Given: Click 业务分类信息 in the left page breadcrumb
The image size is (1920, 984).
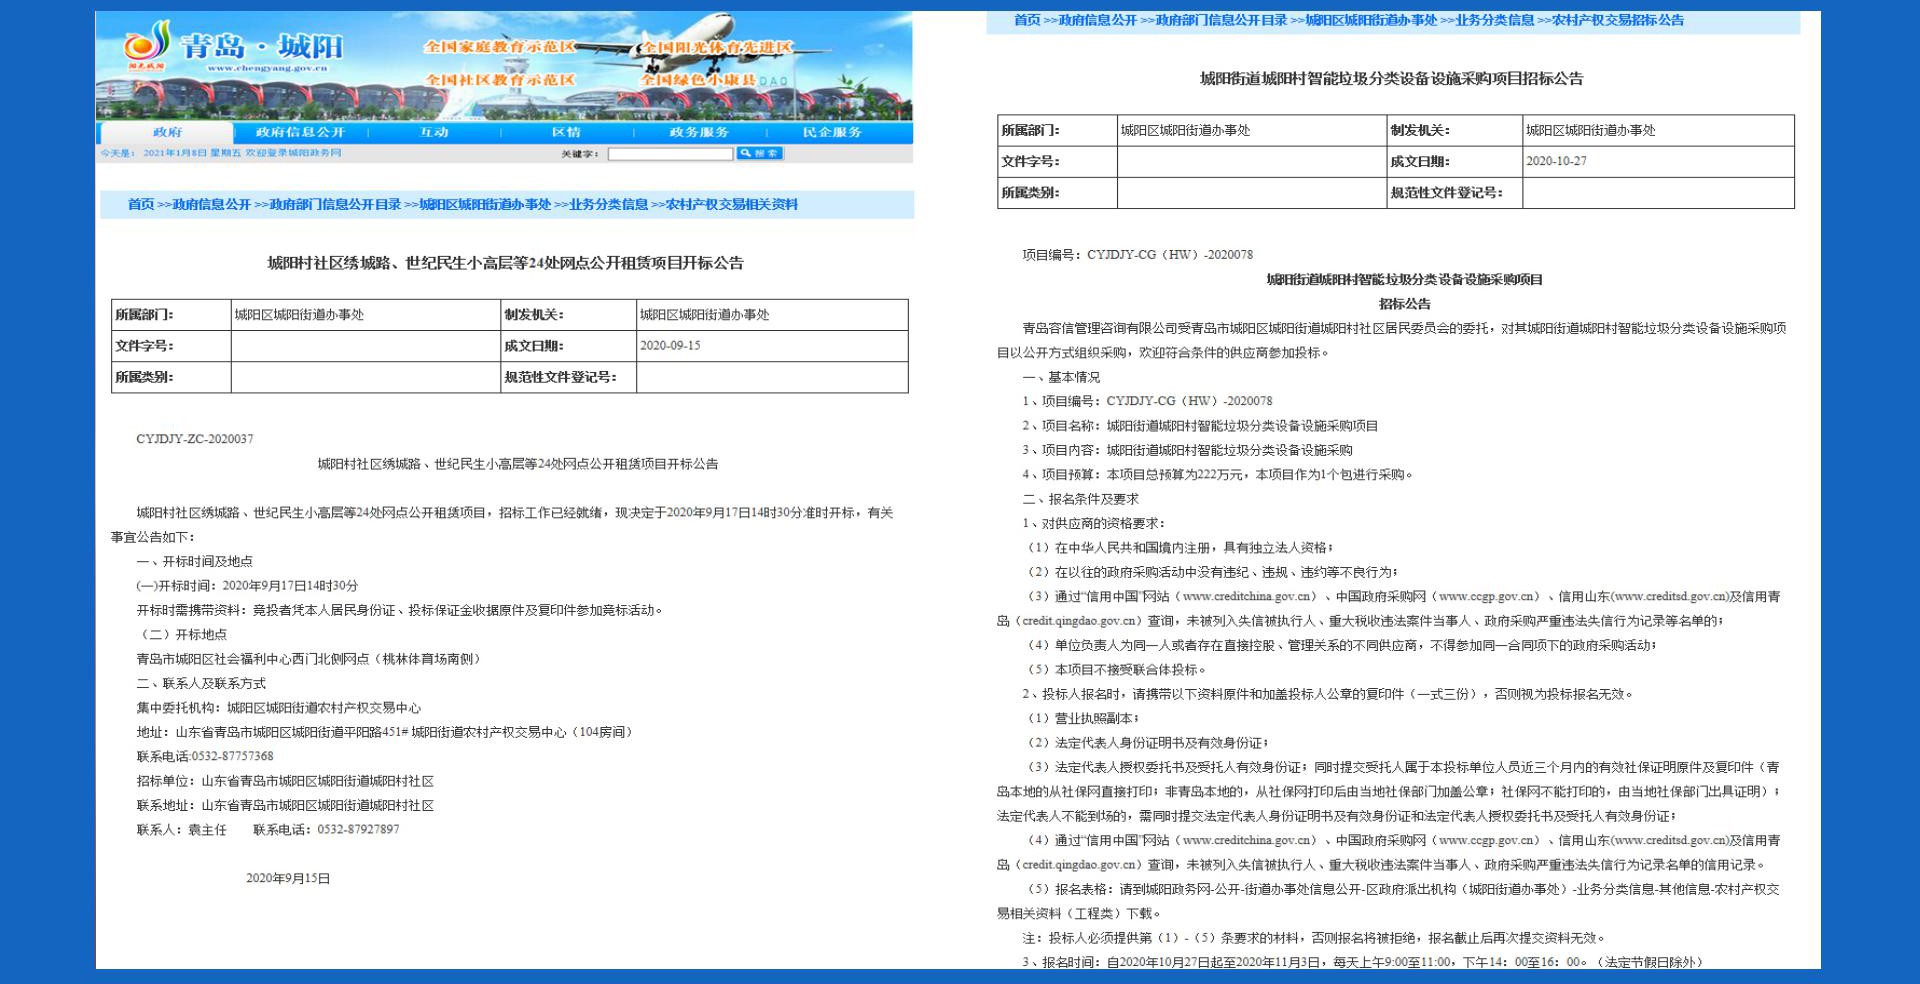Looking at the screenshot, I should (609, 204).
